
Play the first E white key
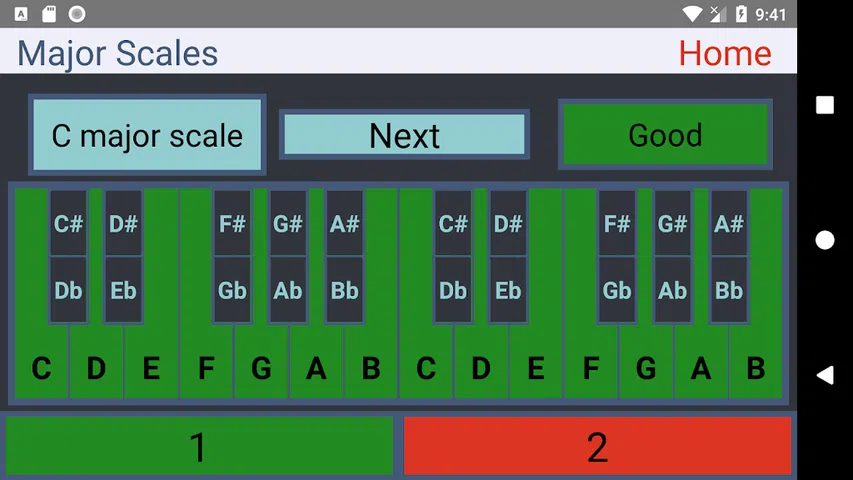[x=151, y=368]
